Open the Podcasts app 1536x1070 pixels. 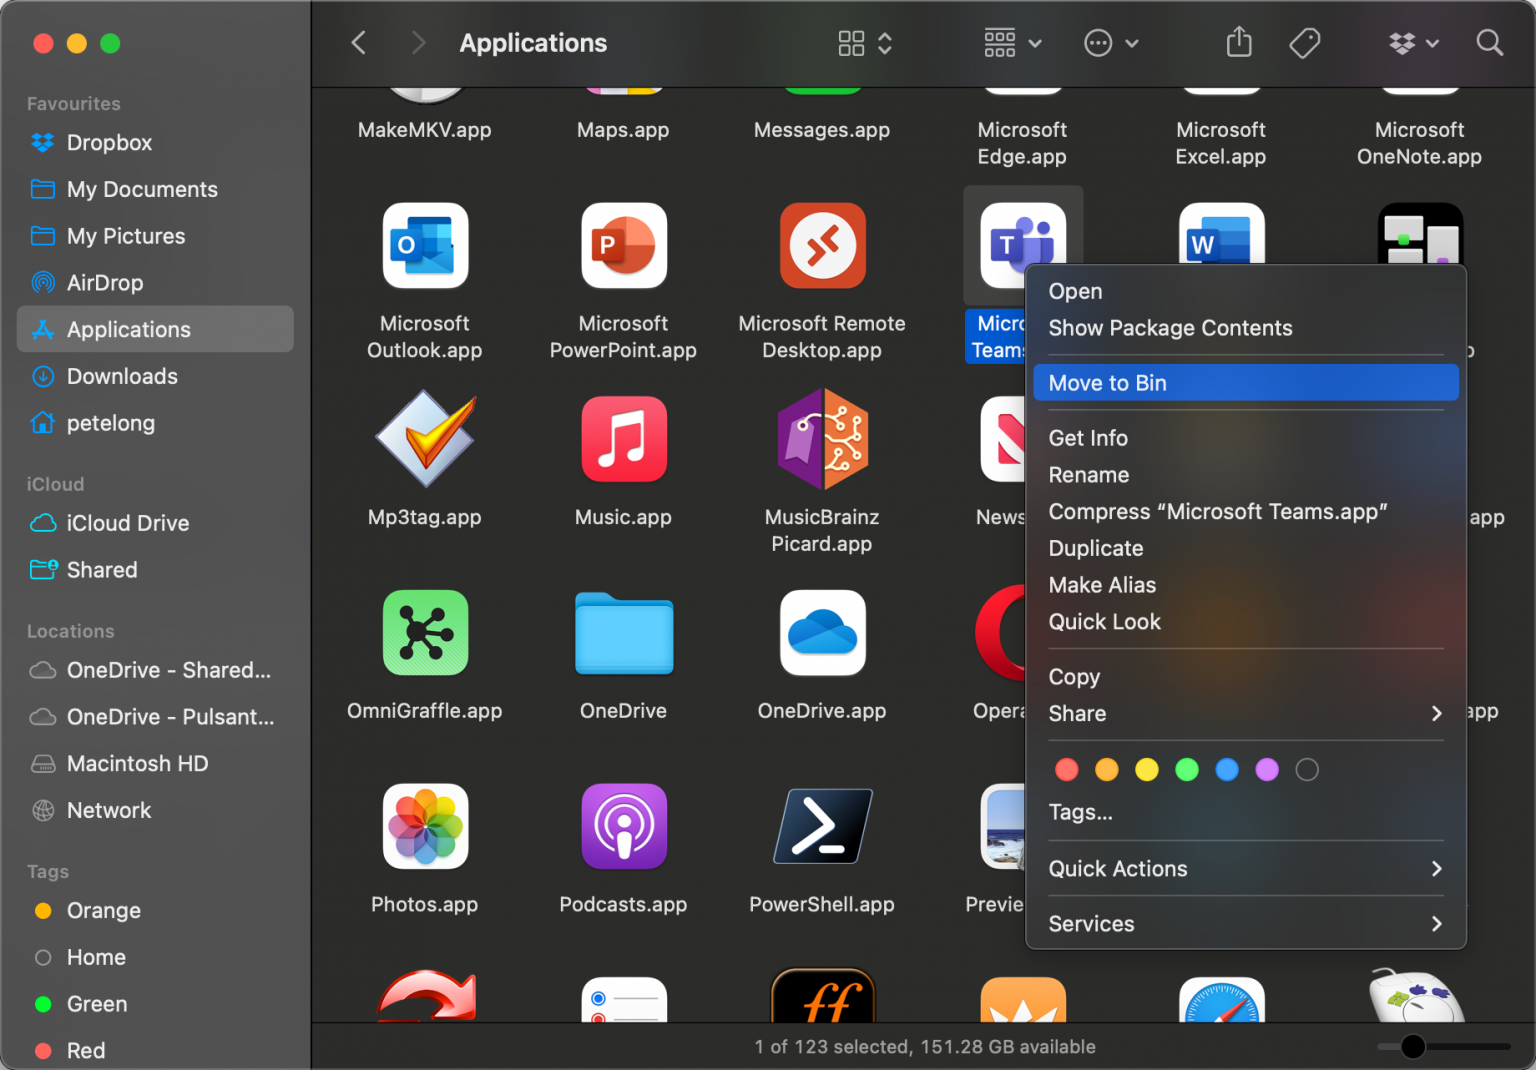(x=623, y=826)
